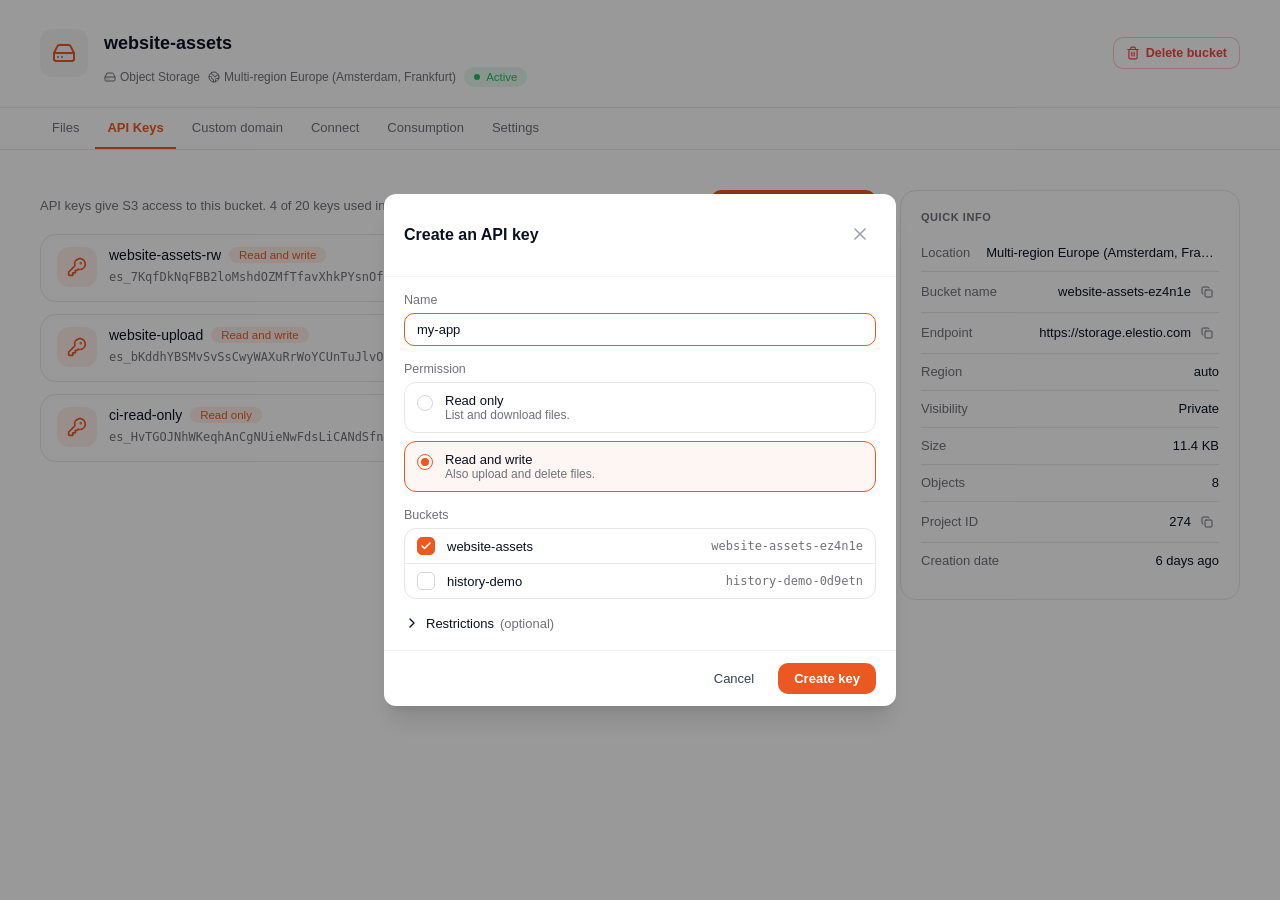Copy the endpoint URL
The height and width of the screenshot is (900, 1280).
1207,333
